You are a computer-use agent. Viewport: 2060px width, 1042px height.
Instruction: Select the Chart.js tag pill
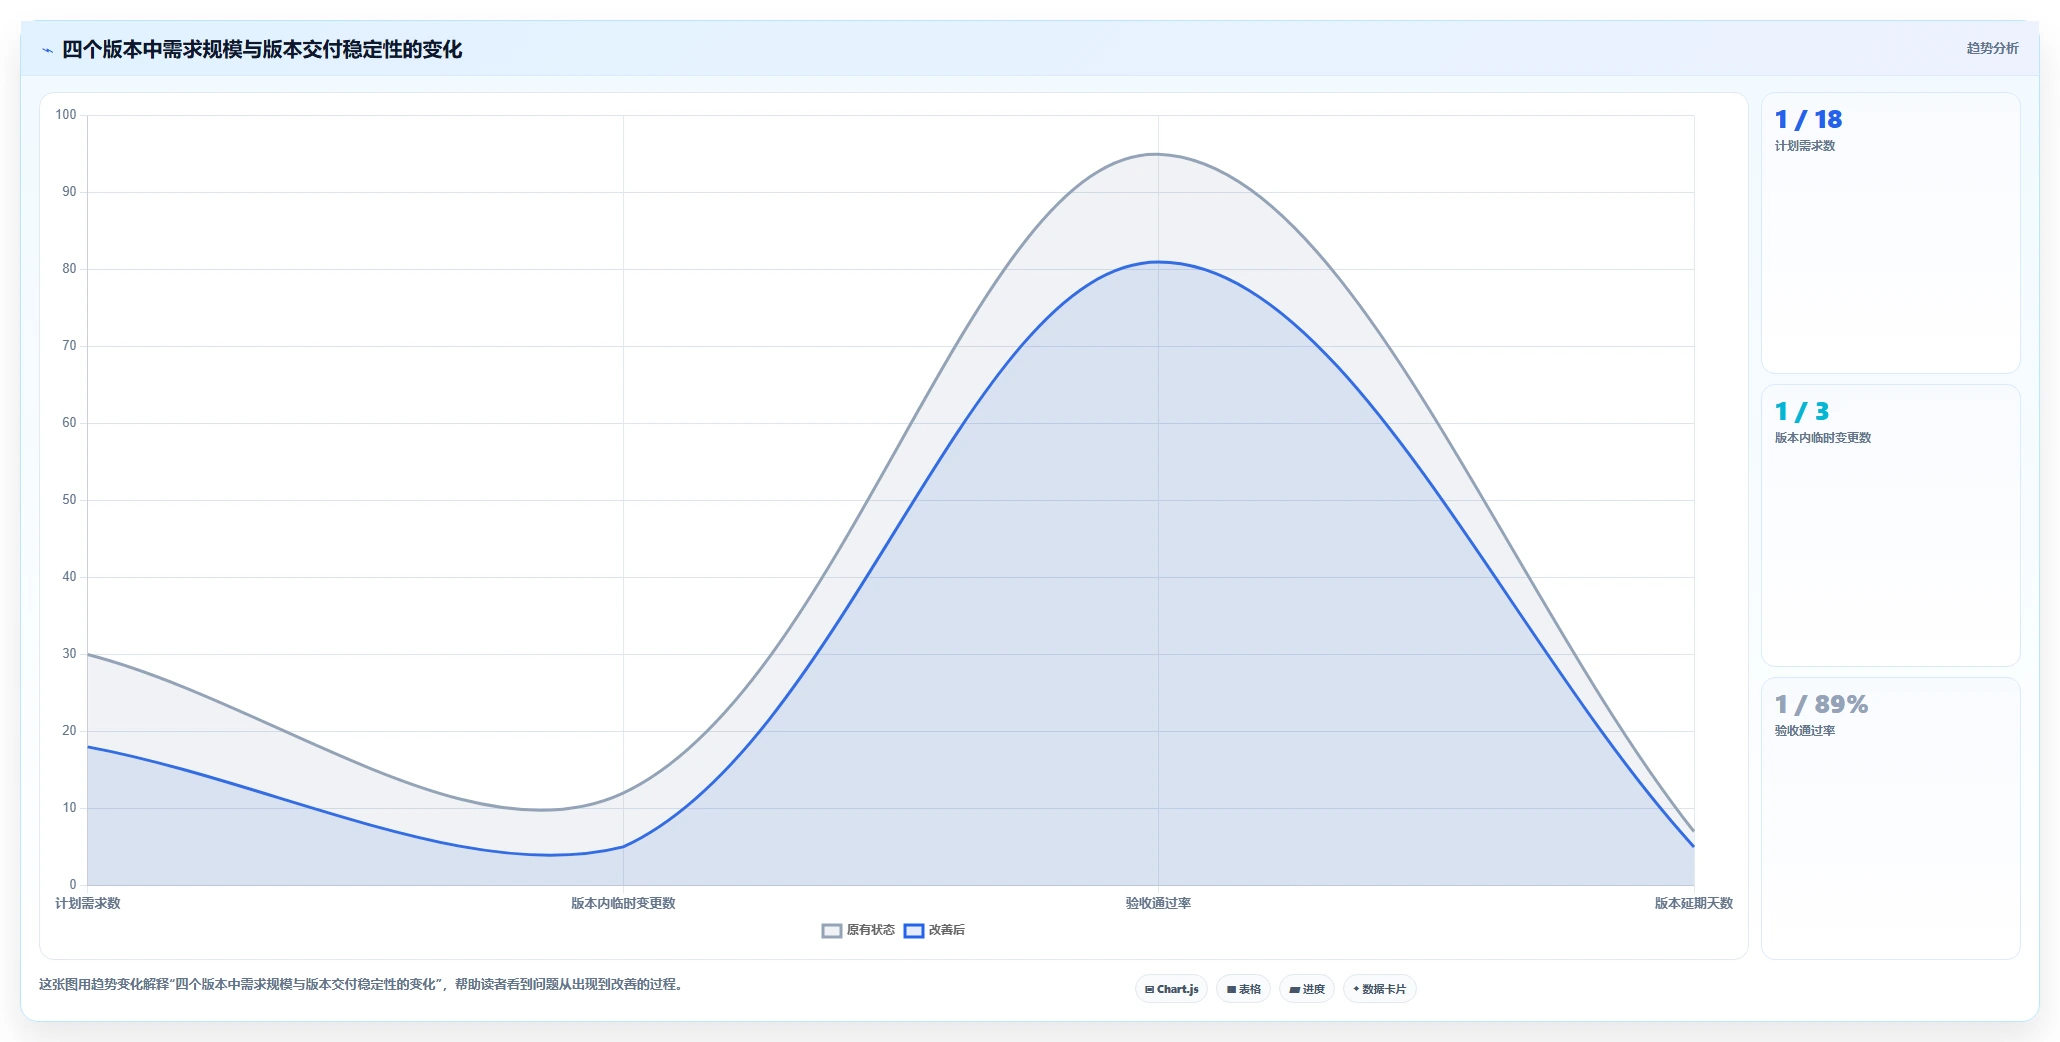tap(1172, 989)
